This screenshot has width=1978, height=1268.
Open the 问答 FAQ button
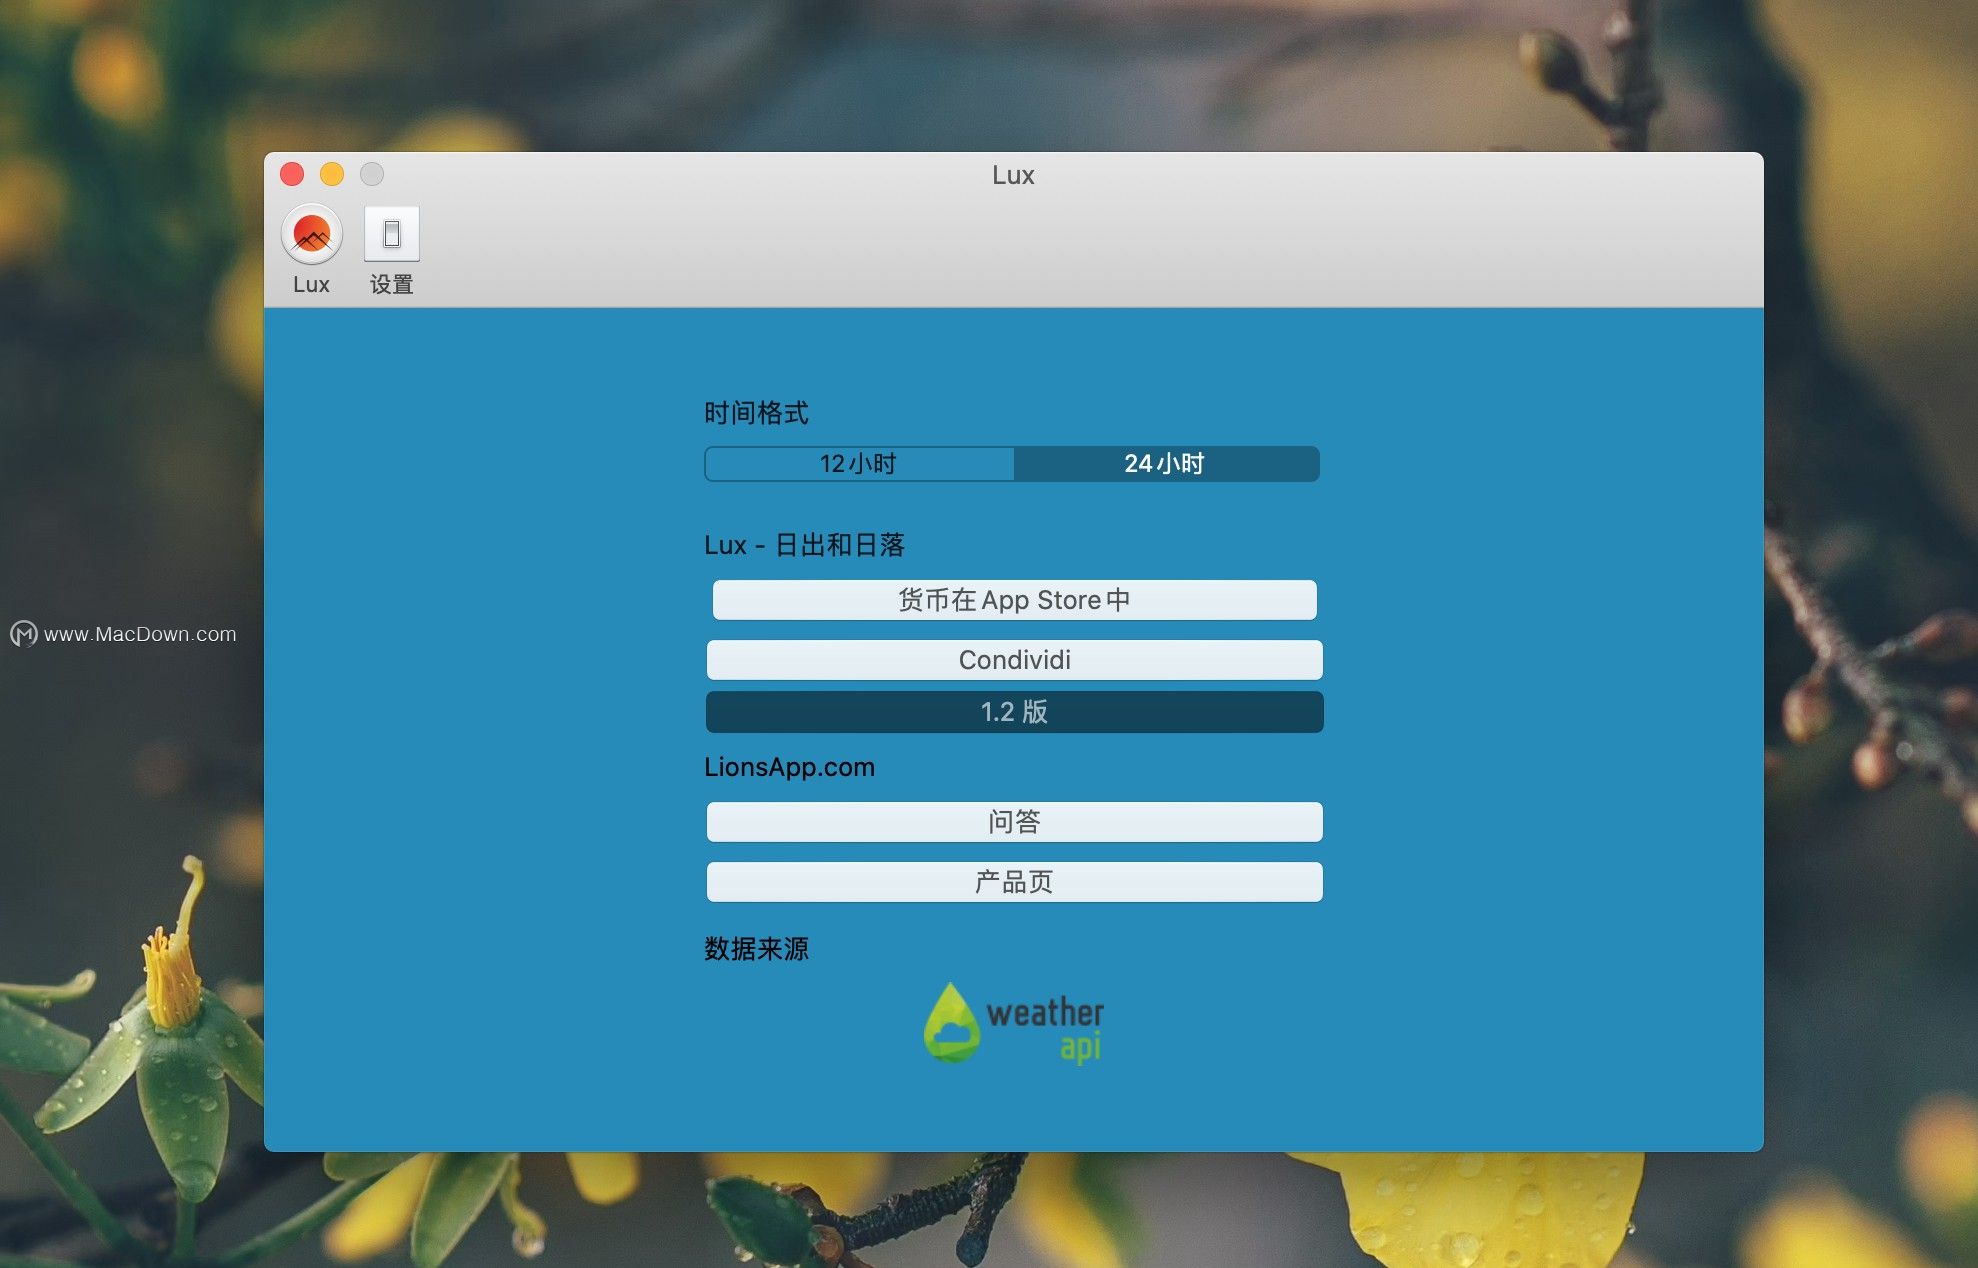point(1014,822)
